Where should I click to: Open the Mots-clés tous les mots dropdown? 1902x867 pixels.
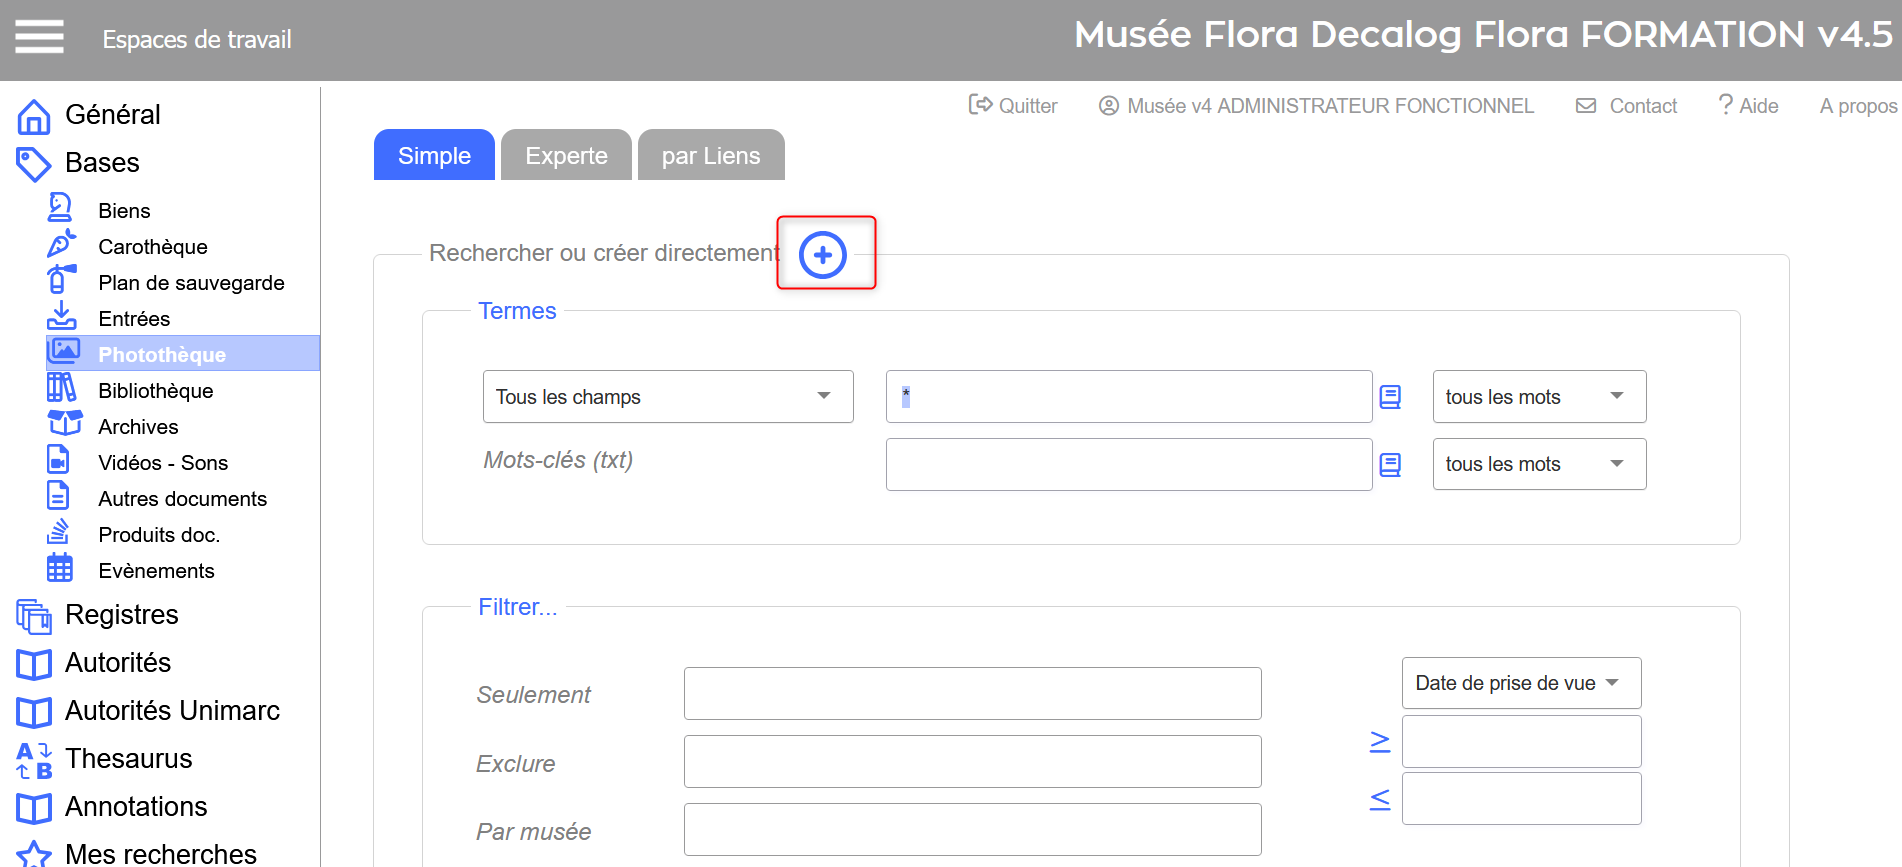coord(1538,464)
